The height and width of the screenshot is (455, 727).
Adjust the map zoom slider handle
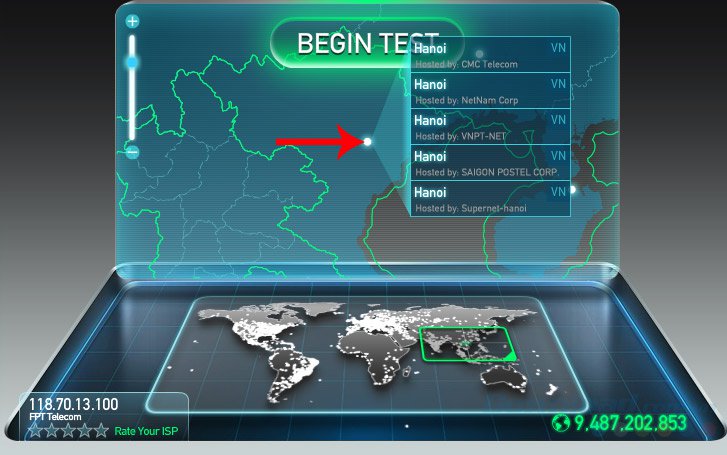coord(133,62)
